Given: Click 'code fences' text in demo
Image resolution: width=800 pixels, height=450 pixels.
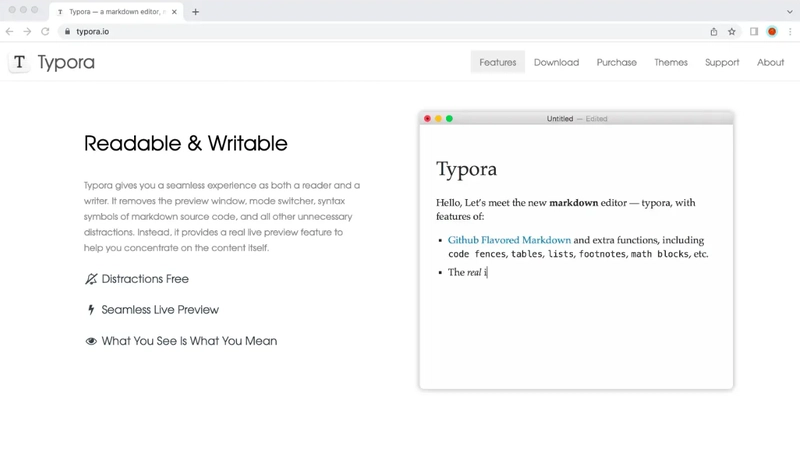Looking at the screenshot, I should coord(477,254).
